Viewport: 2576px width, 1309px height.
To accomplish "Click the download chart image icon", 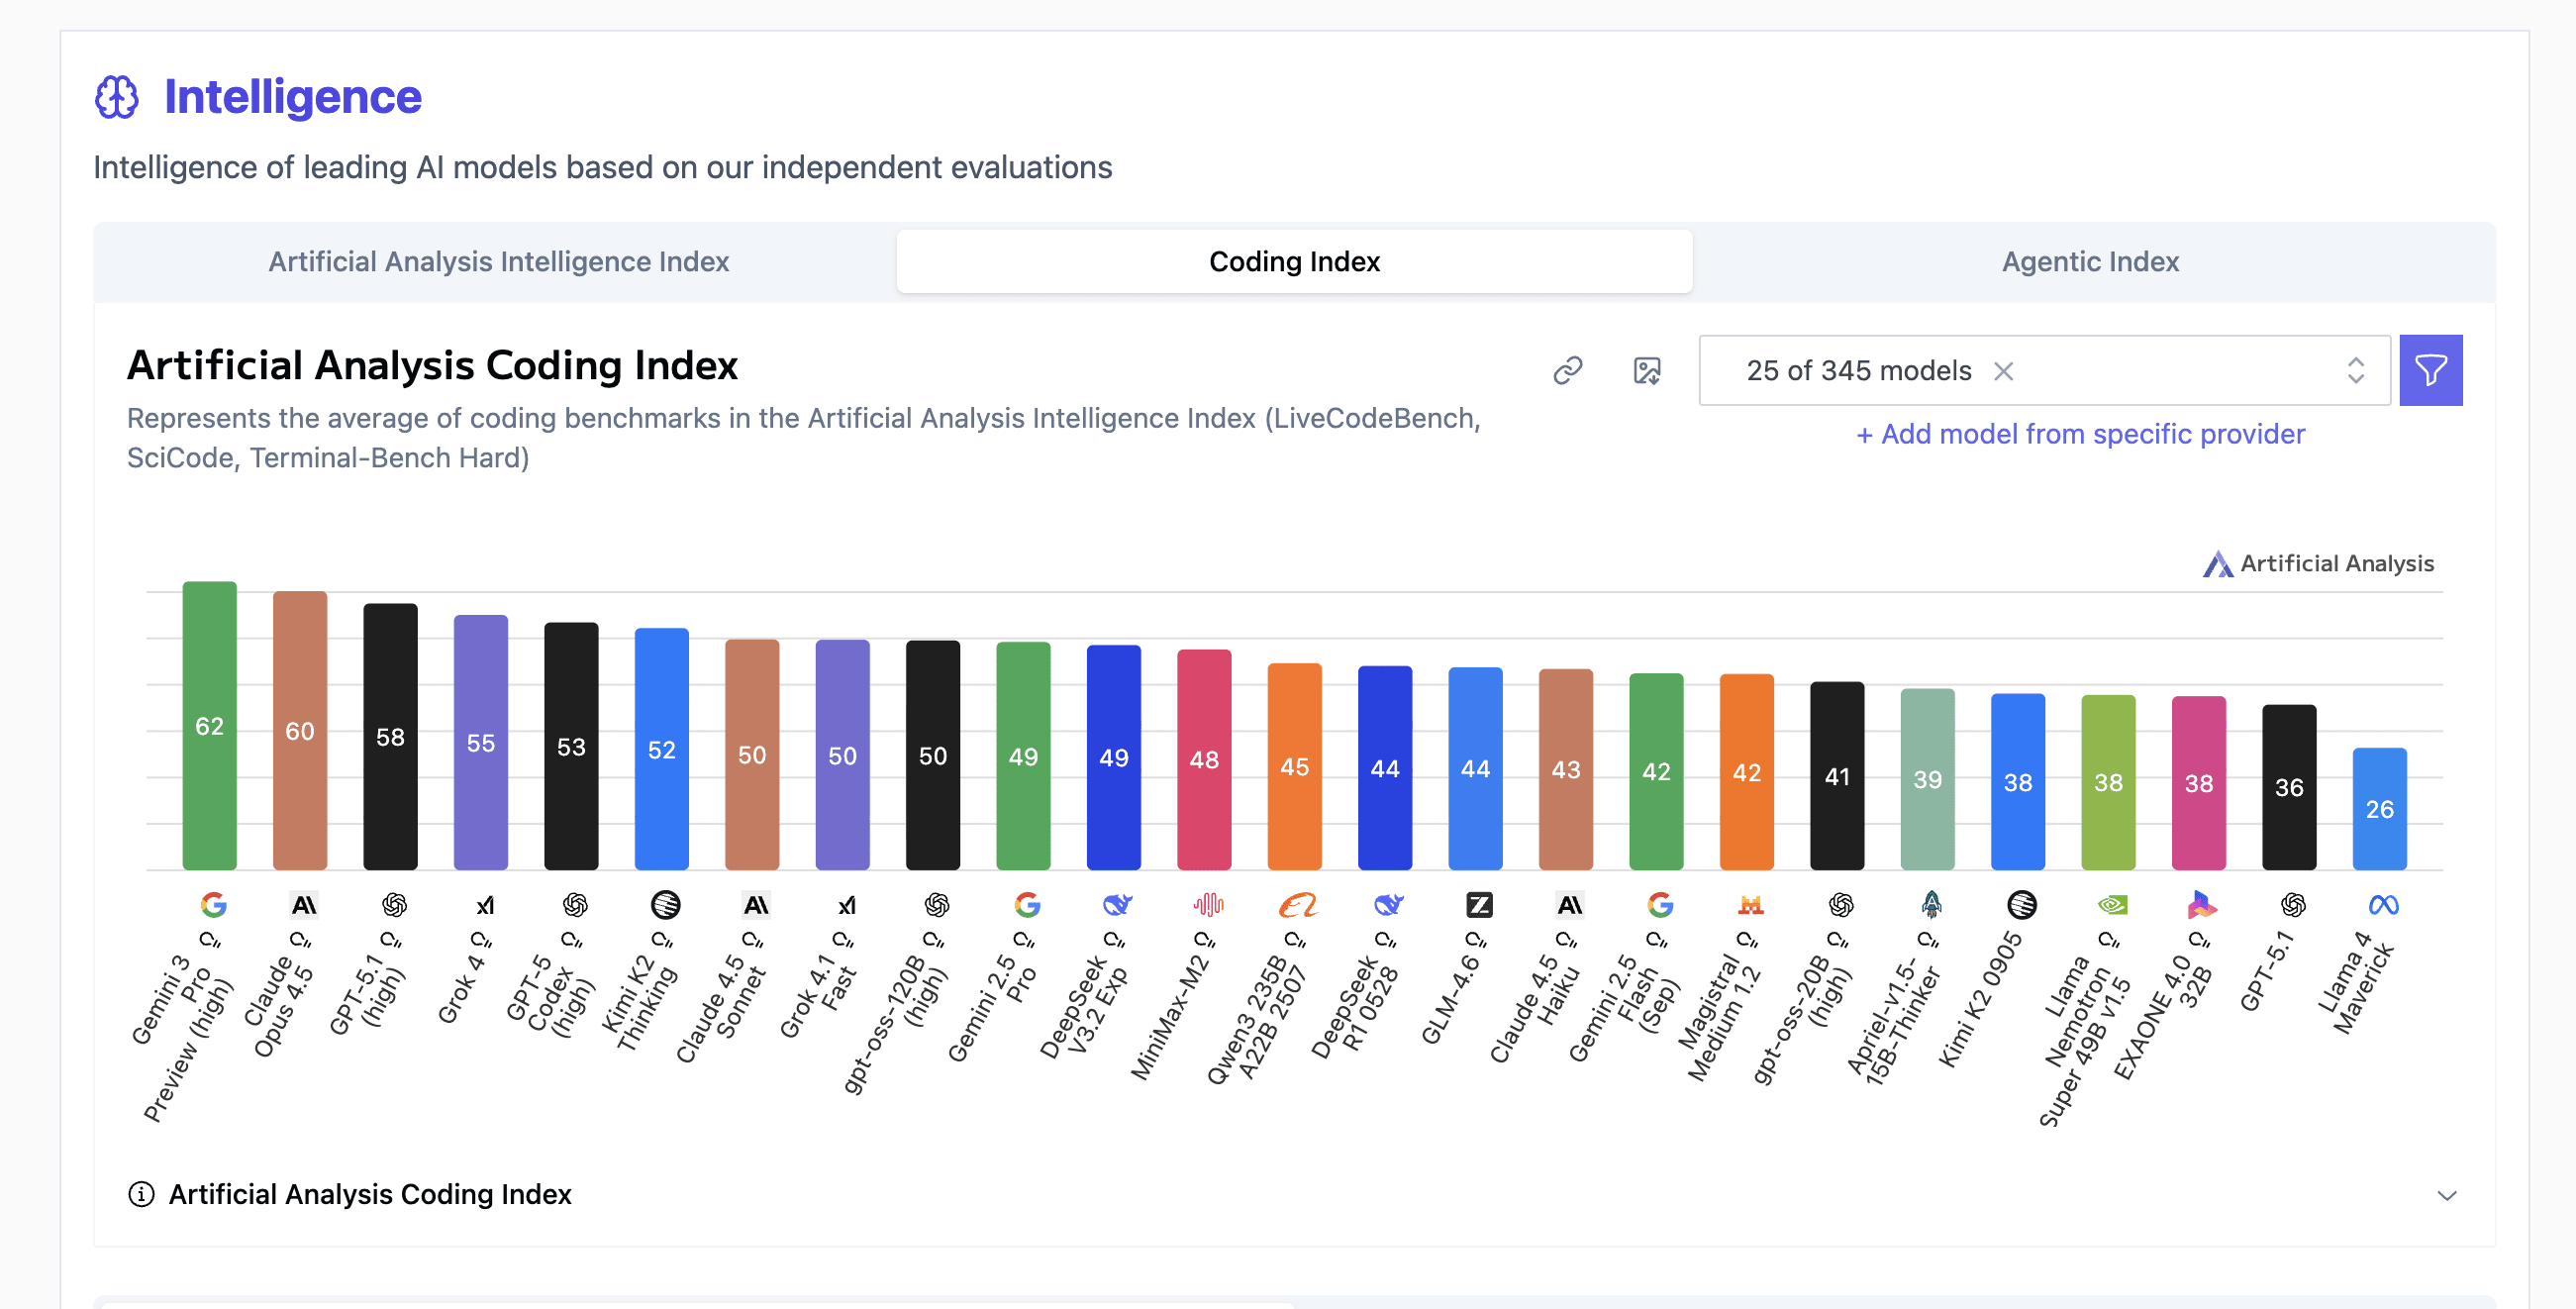I will click(x=1646, y=370).
